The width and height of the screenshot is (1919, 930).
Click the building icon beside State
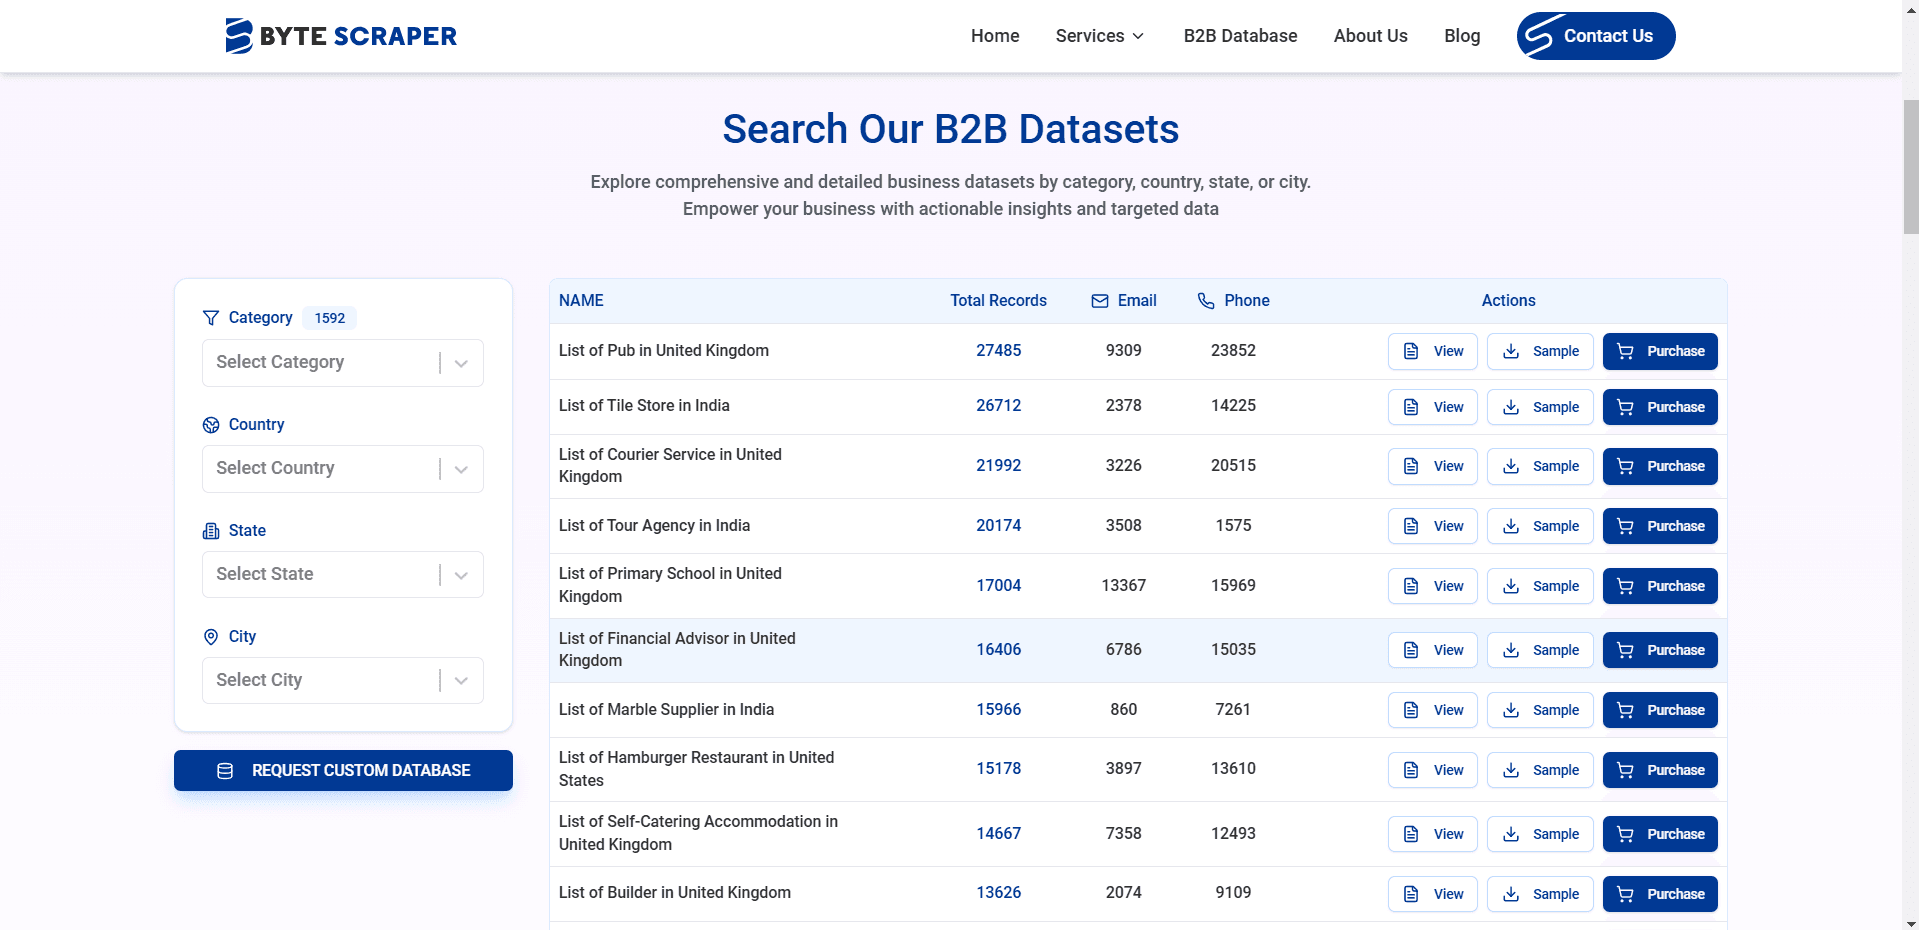211,531
